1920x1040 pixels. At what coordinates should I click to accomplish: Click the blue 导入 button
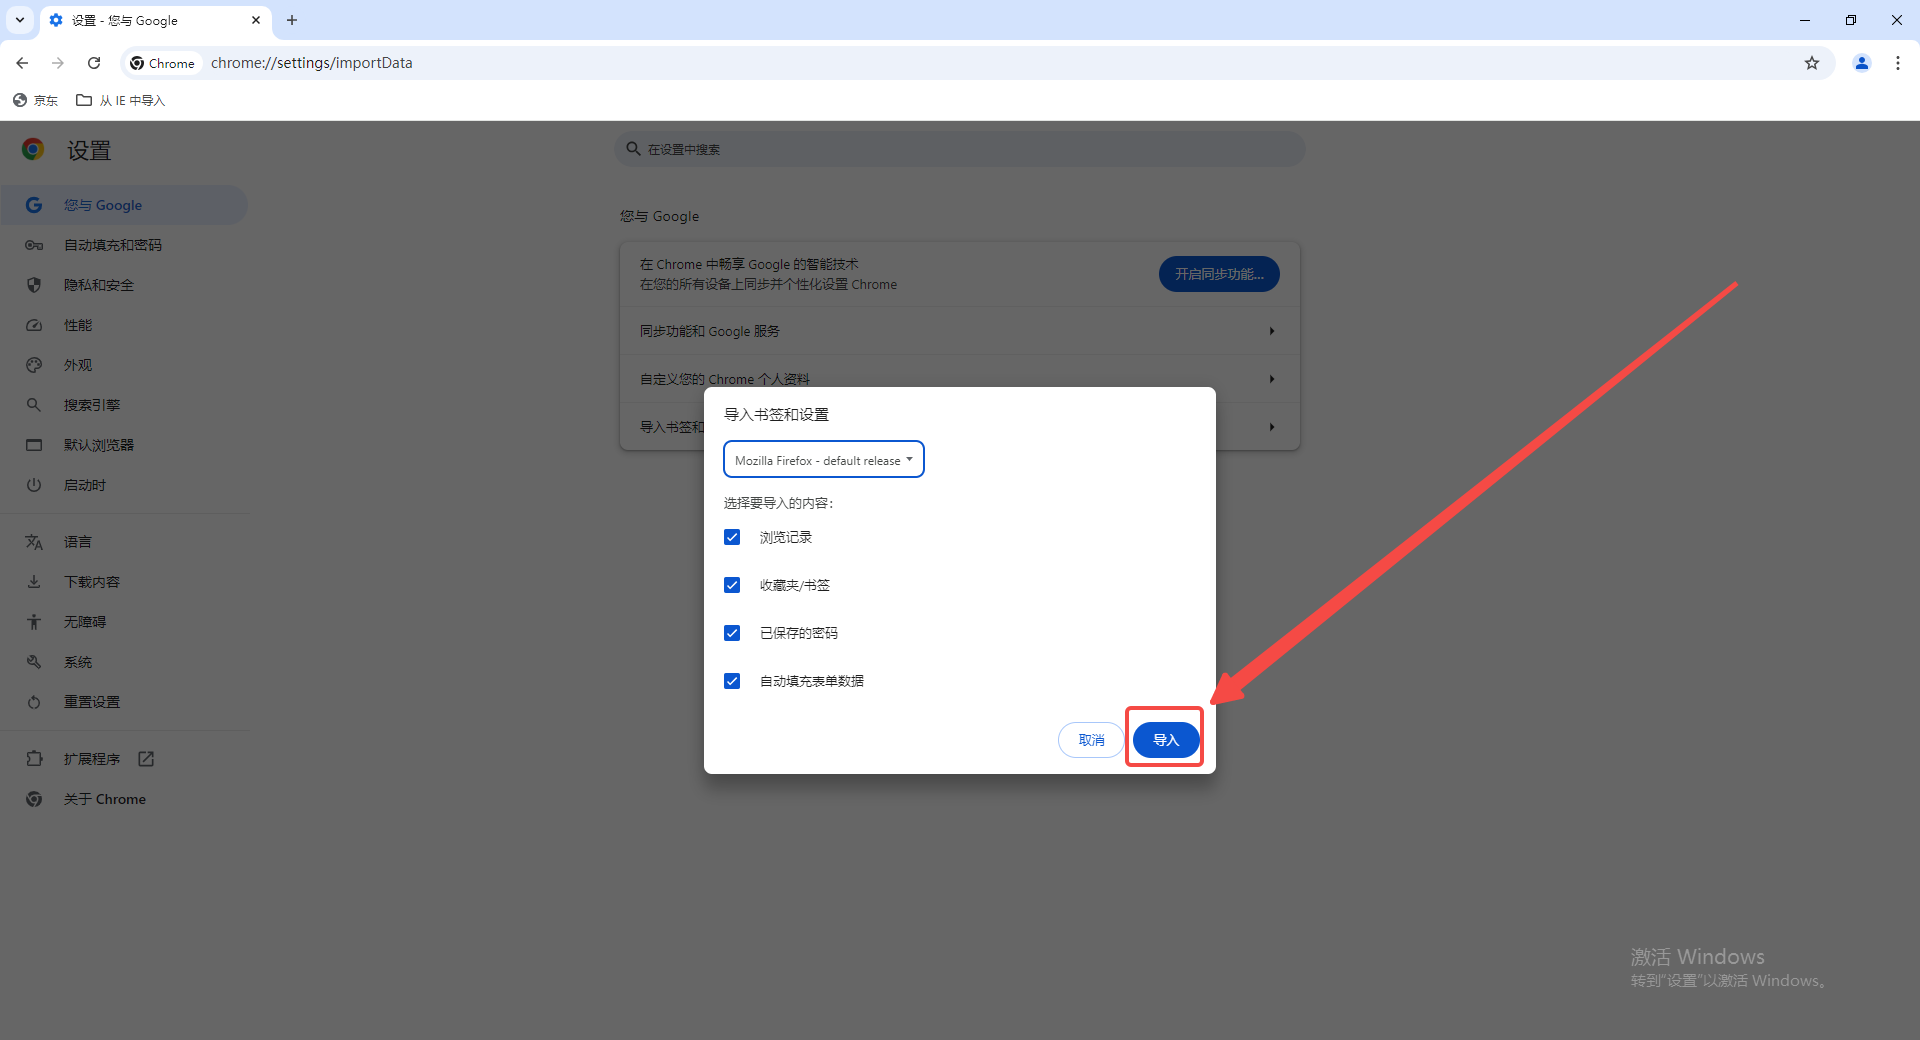pyautogui.click(x=1166, y=740)
